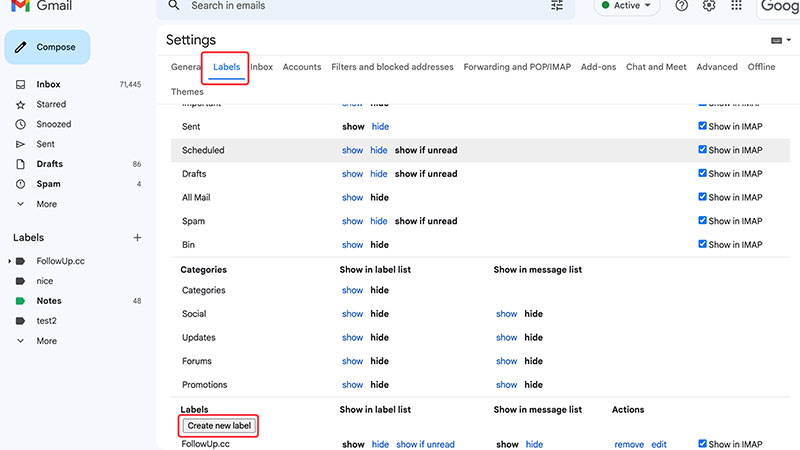Screen dimensions: 800x450
Task: Click the nice label tag icon
Action: tap(20, 281)
